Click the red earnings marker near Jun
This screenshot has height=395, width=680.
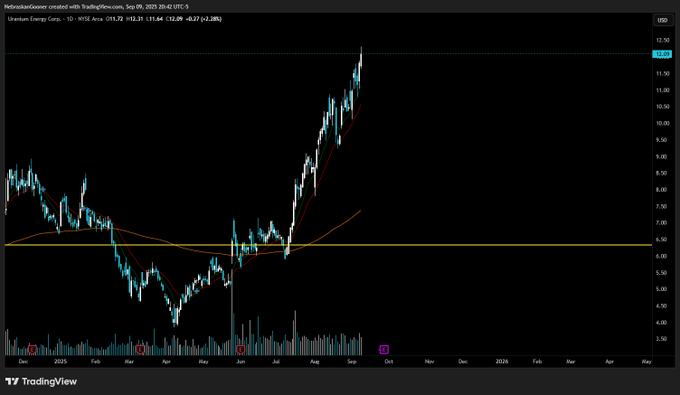click(241, 349)
